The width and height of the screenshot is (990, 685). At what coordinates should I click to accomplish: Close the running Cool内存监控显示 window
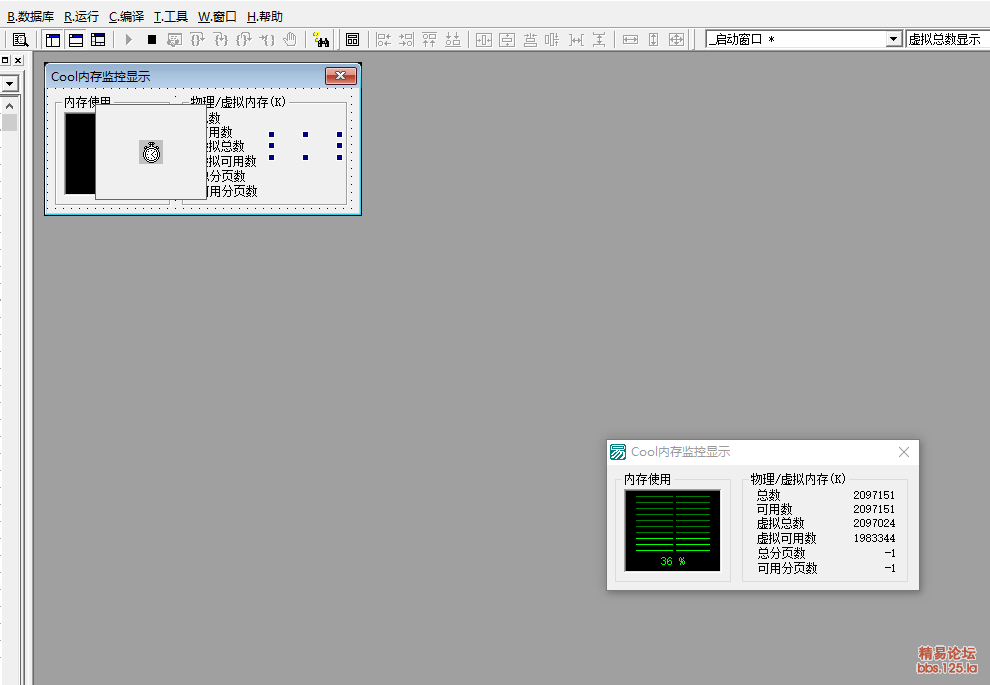[904, 452]
